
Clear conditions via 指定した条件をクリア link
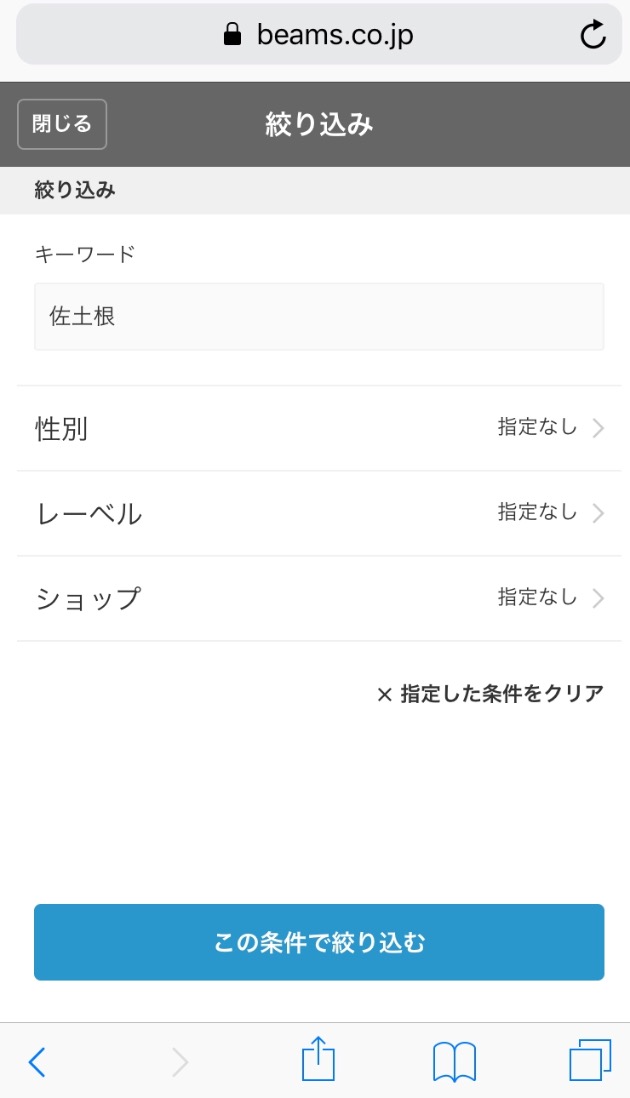(x=501, y=694)
